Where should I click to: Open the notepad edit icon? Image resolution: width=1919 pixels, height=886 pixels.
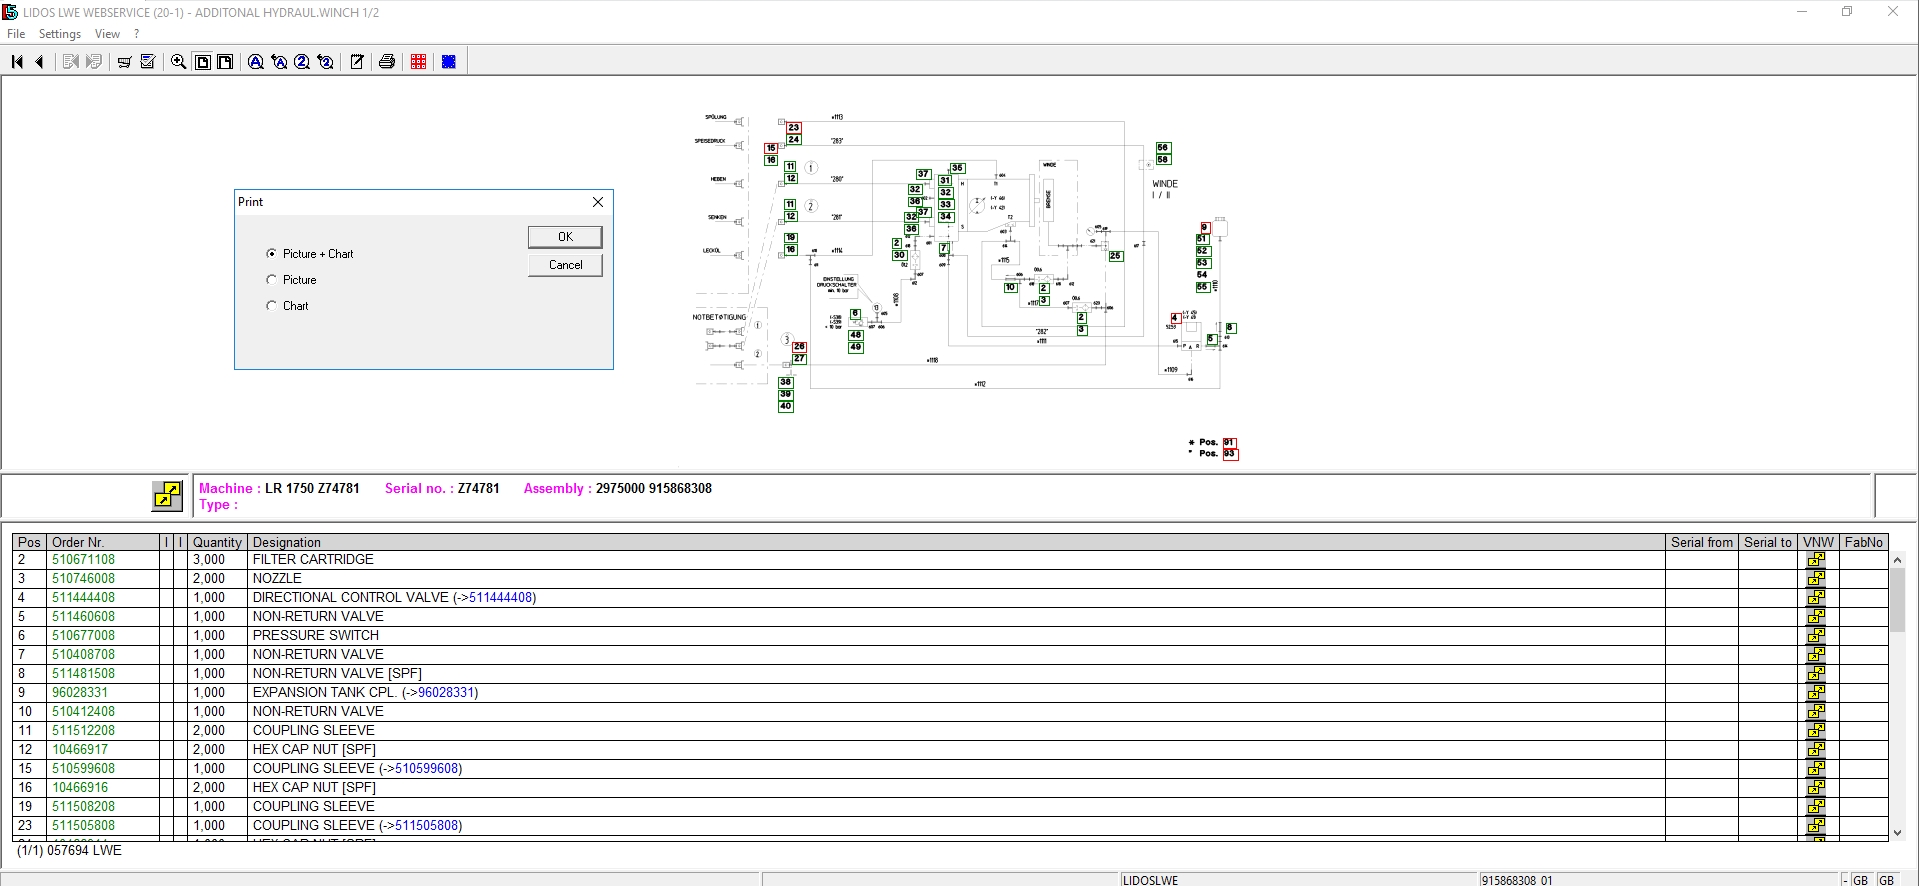click(356, 62)
